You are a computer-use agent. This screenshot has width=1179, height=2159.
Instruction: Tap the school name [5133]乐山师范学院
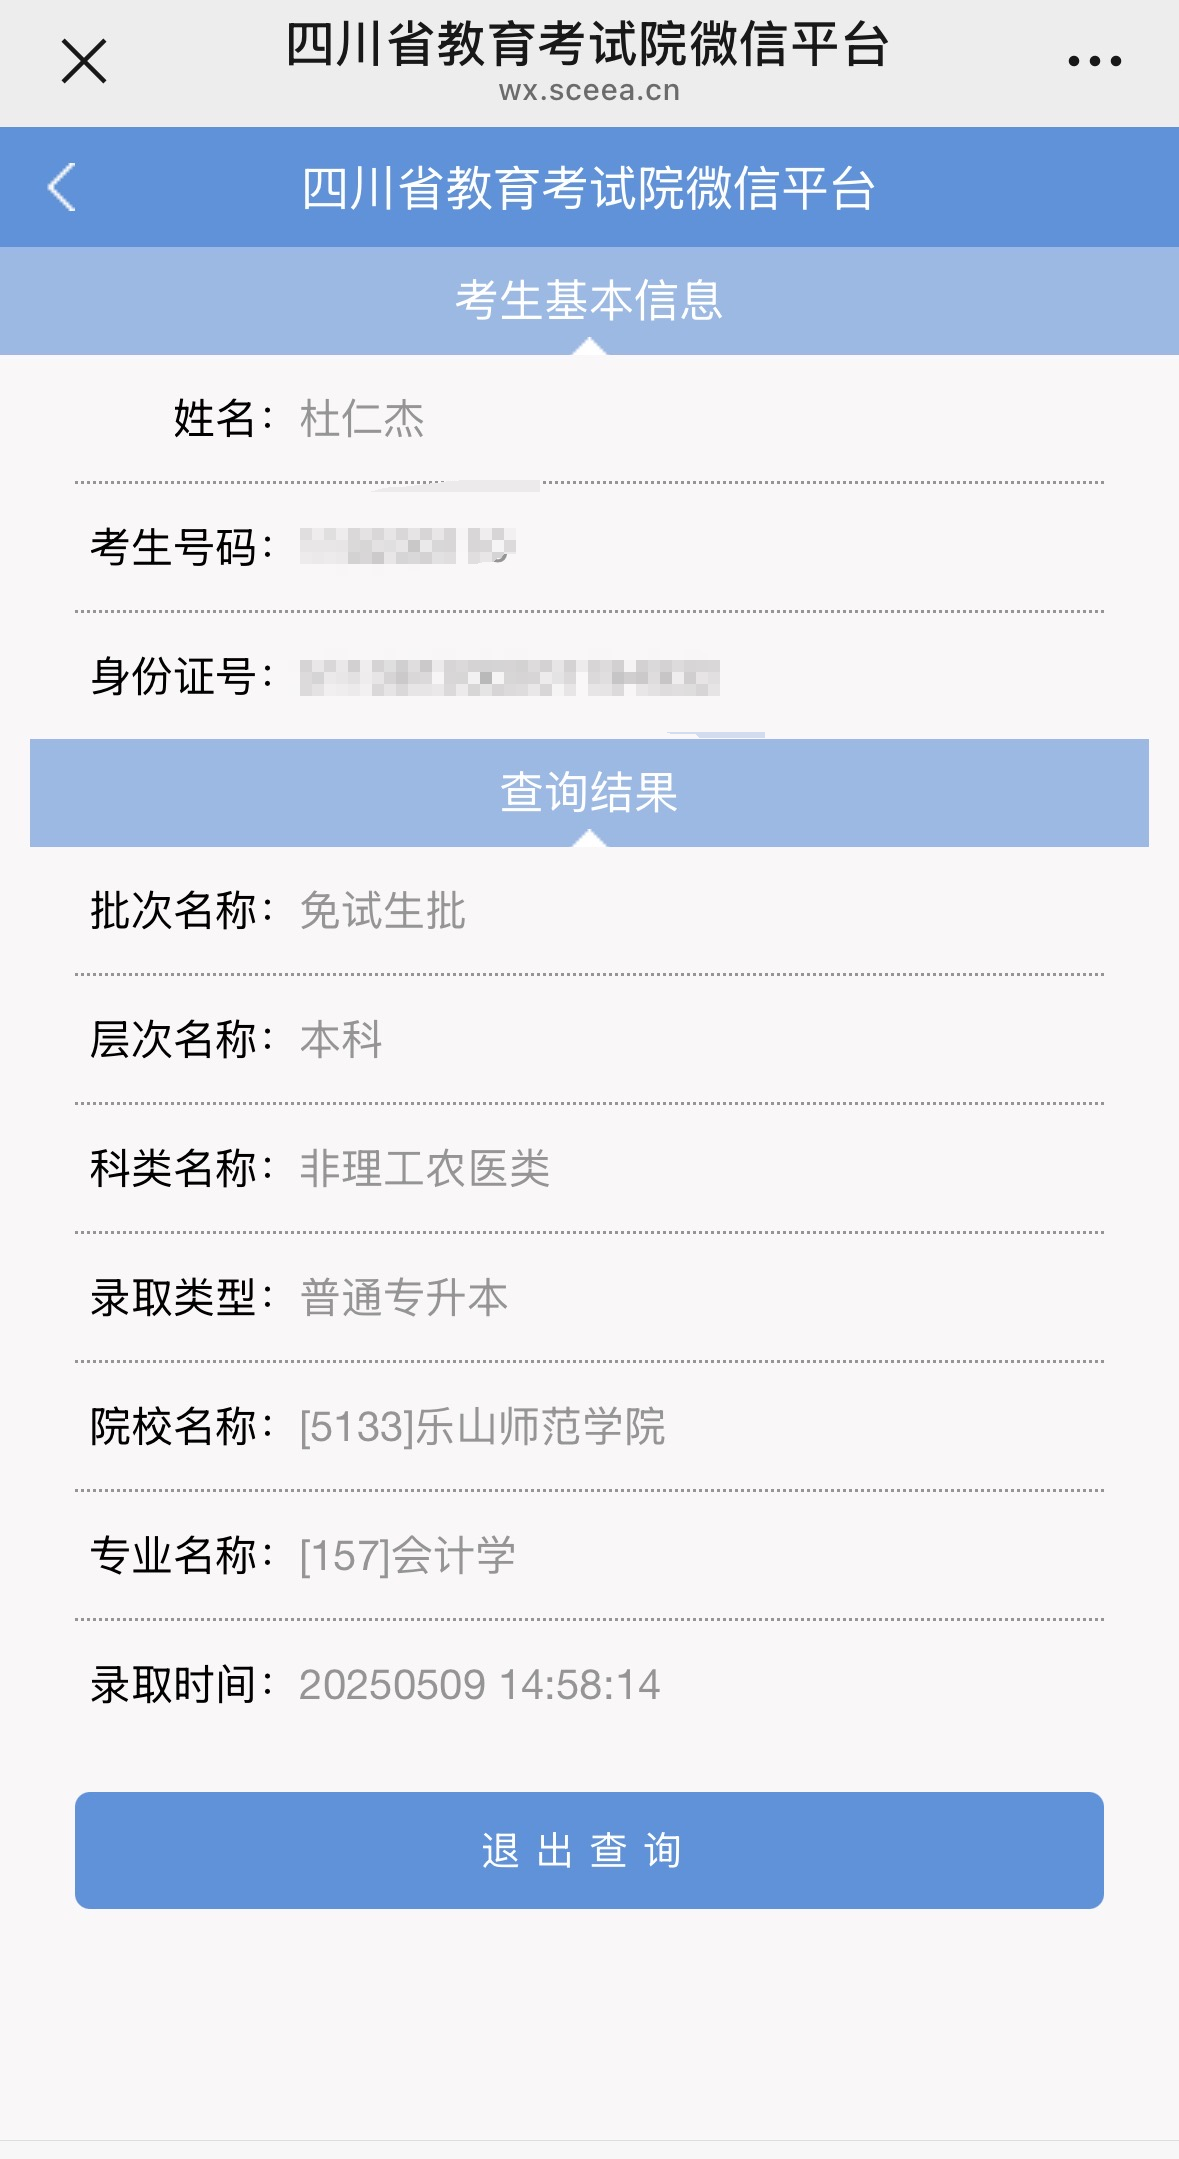tap(482, 1427)
